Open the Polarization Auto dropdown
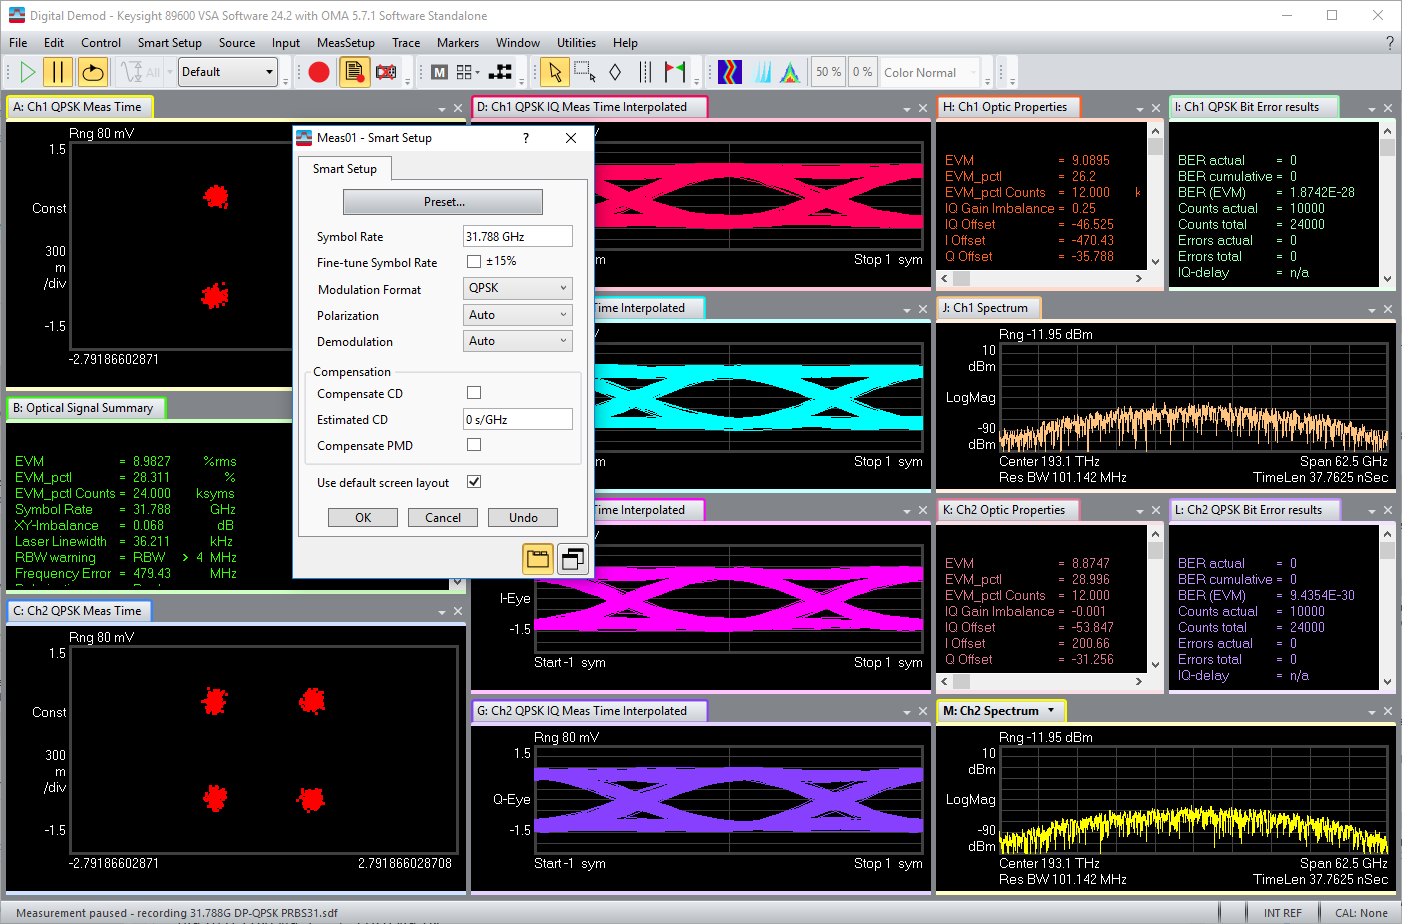The width and height of the screenshot is (1402, 924). click(518, 315)
